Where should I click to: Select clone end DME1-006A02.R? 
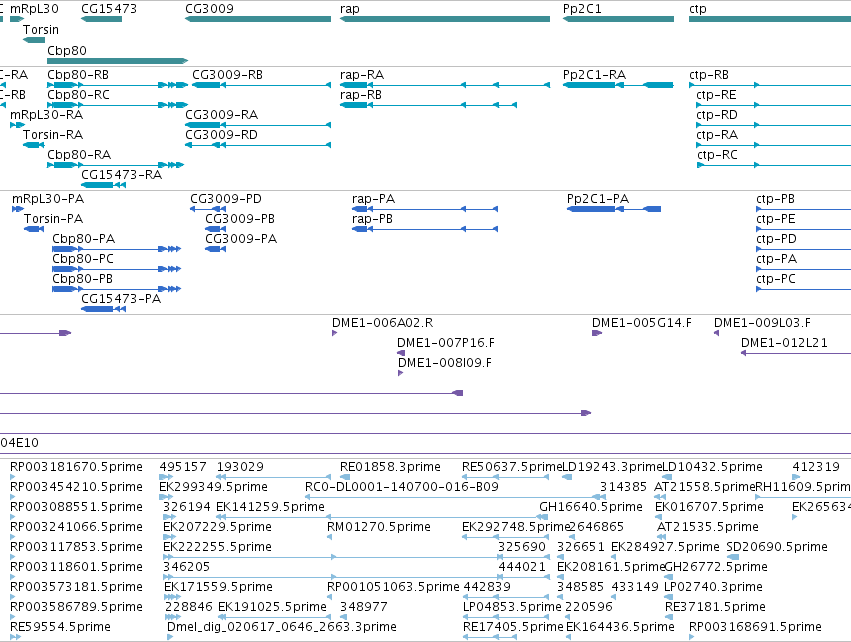tap(334, 333)
